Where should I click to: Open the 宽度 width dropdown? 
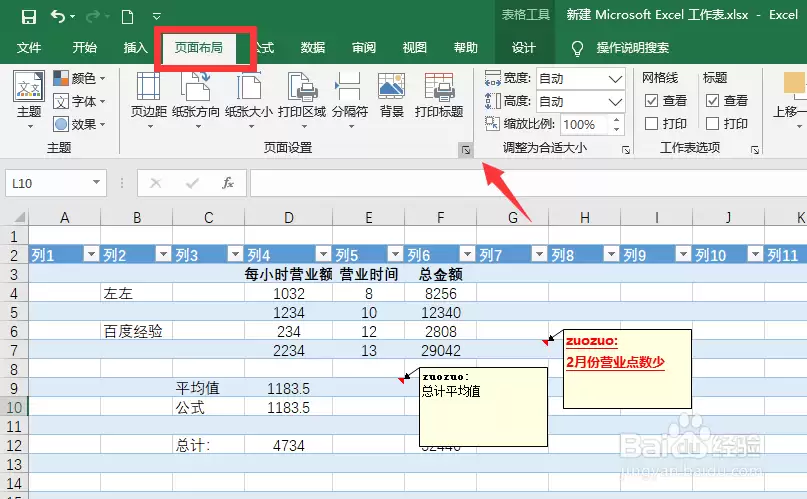tap(615, 79)
